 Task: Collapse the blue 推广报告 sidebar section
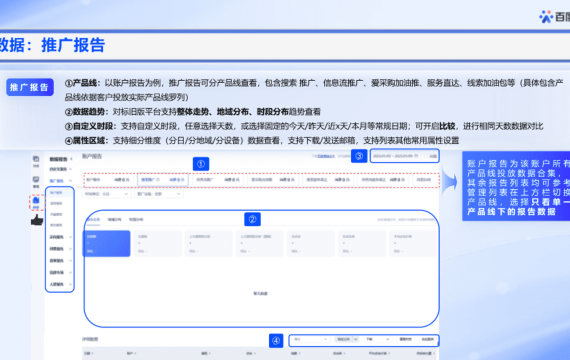coord(71,181)
